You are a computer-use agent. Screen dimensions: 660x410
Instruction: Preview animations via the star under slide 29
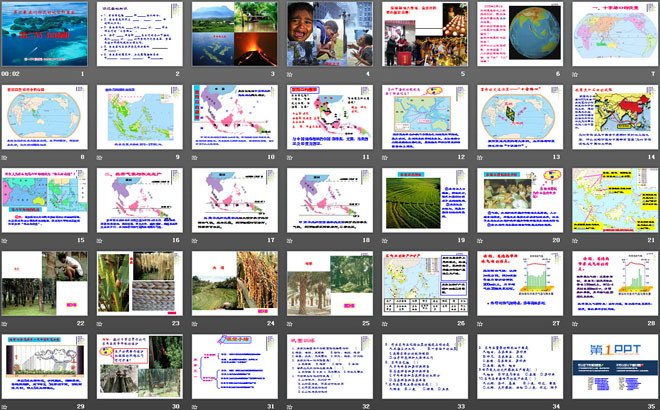[6, 407]
